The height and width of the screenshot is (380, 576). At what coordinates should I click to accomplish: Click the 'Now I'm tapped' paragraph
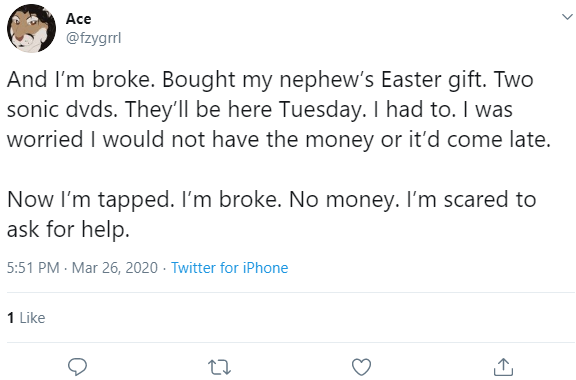tap(271, 214)
